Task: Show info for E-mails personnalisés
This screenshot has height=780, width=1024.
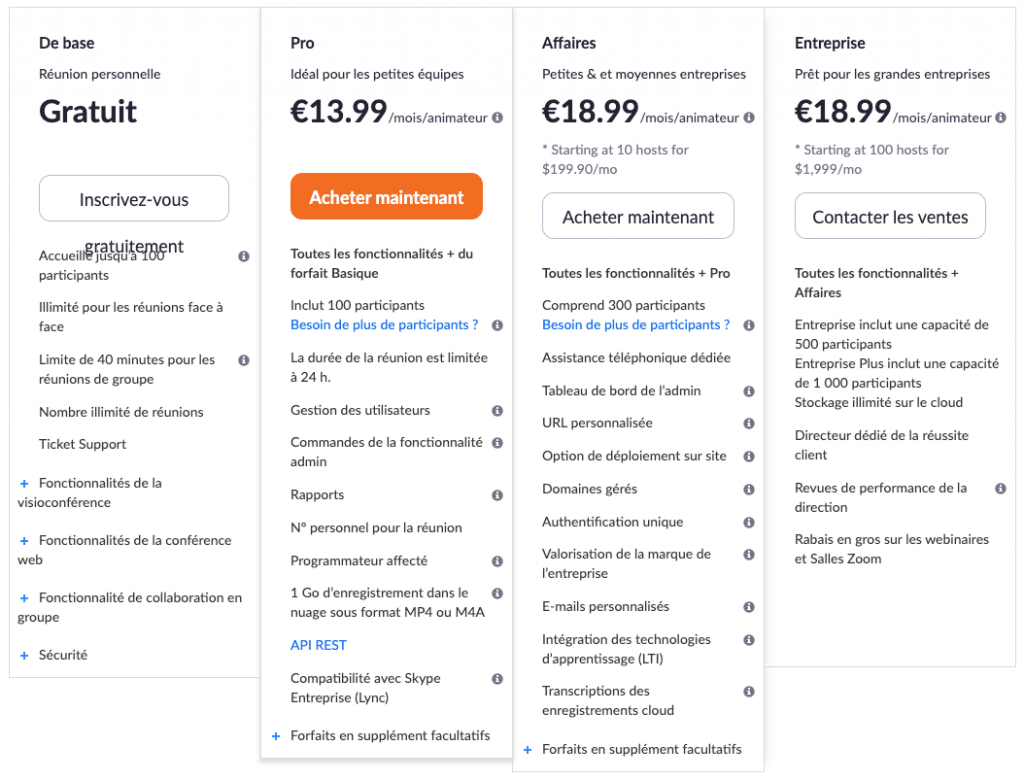Action: tap(749, 607)
